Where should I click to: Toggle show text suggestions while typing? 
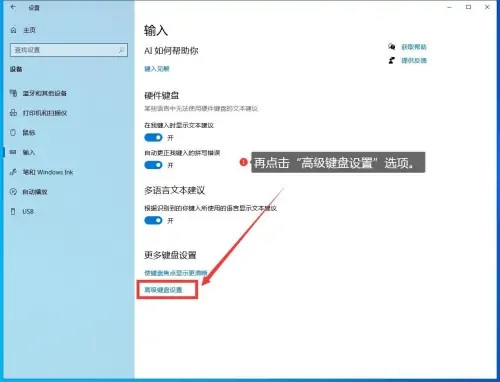pos(153,138)
